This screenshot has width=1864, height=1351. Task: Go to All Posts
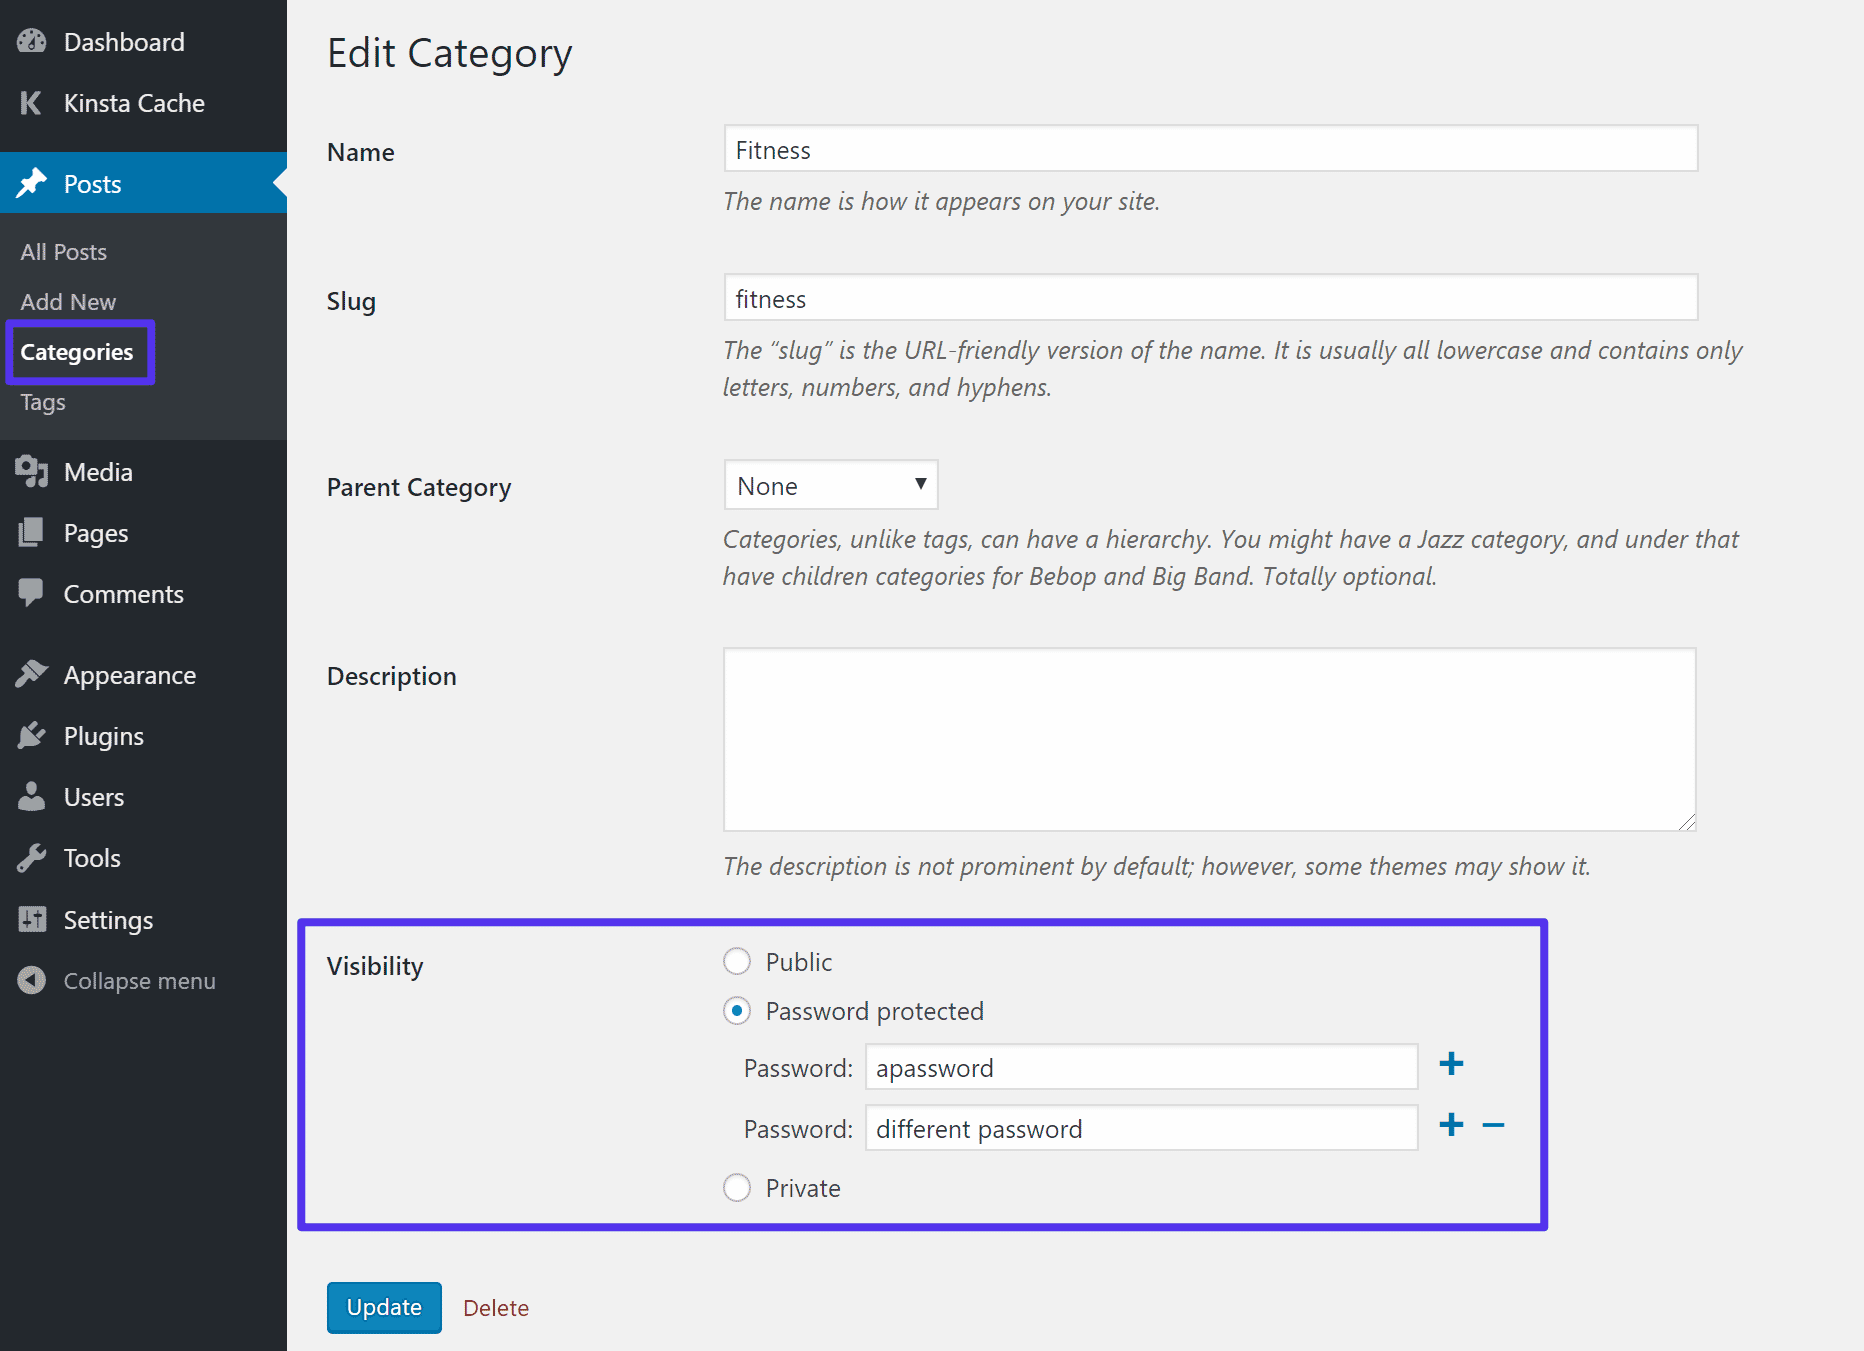(63, 251)
